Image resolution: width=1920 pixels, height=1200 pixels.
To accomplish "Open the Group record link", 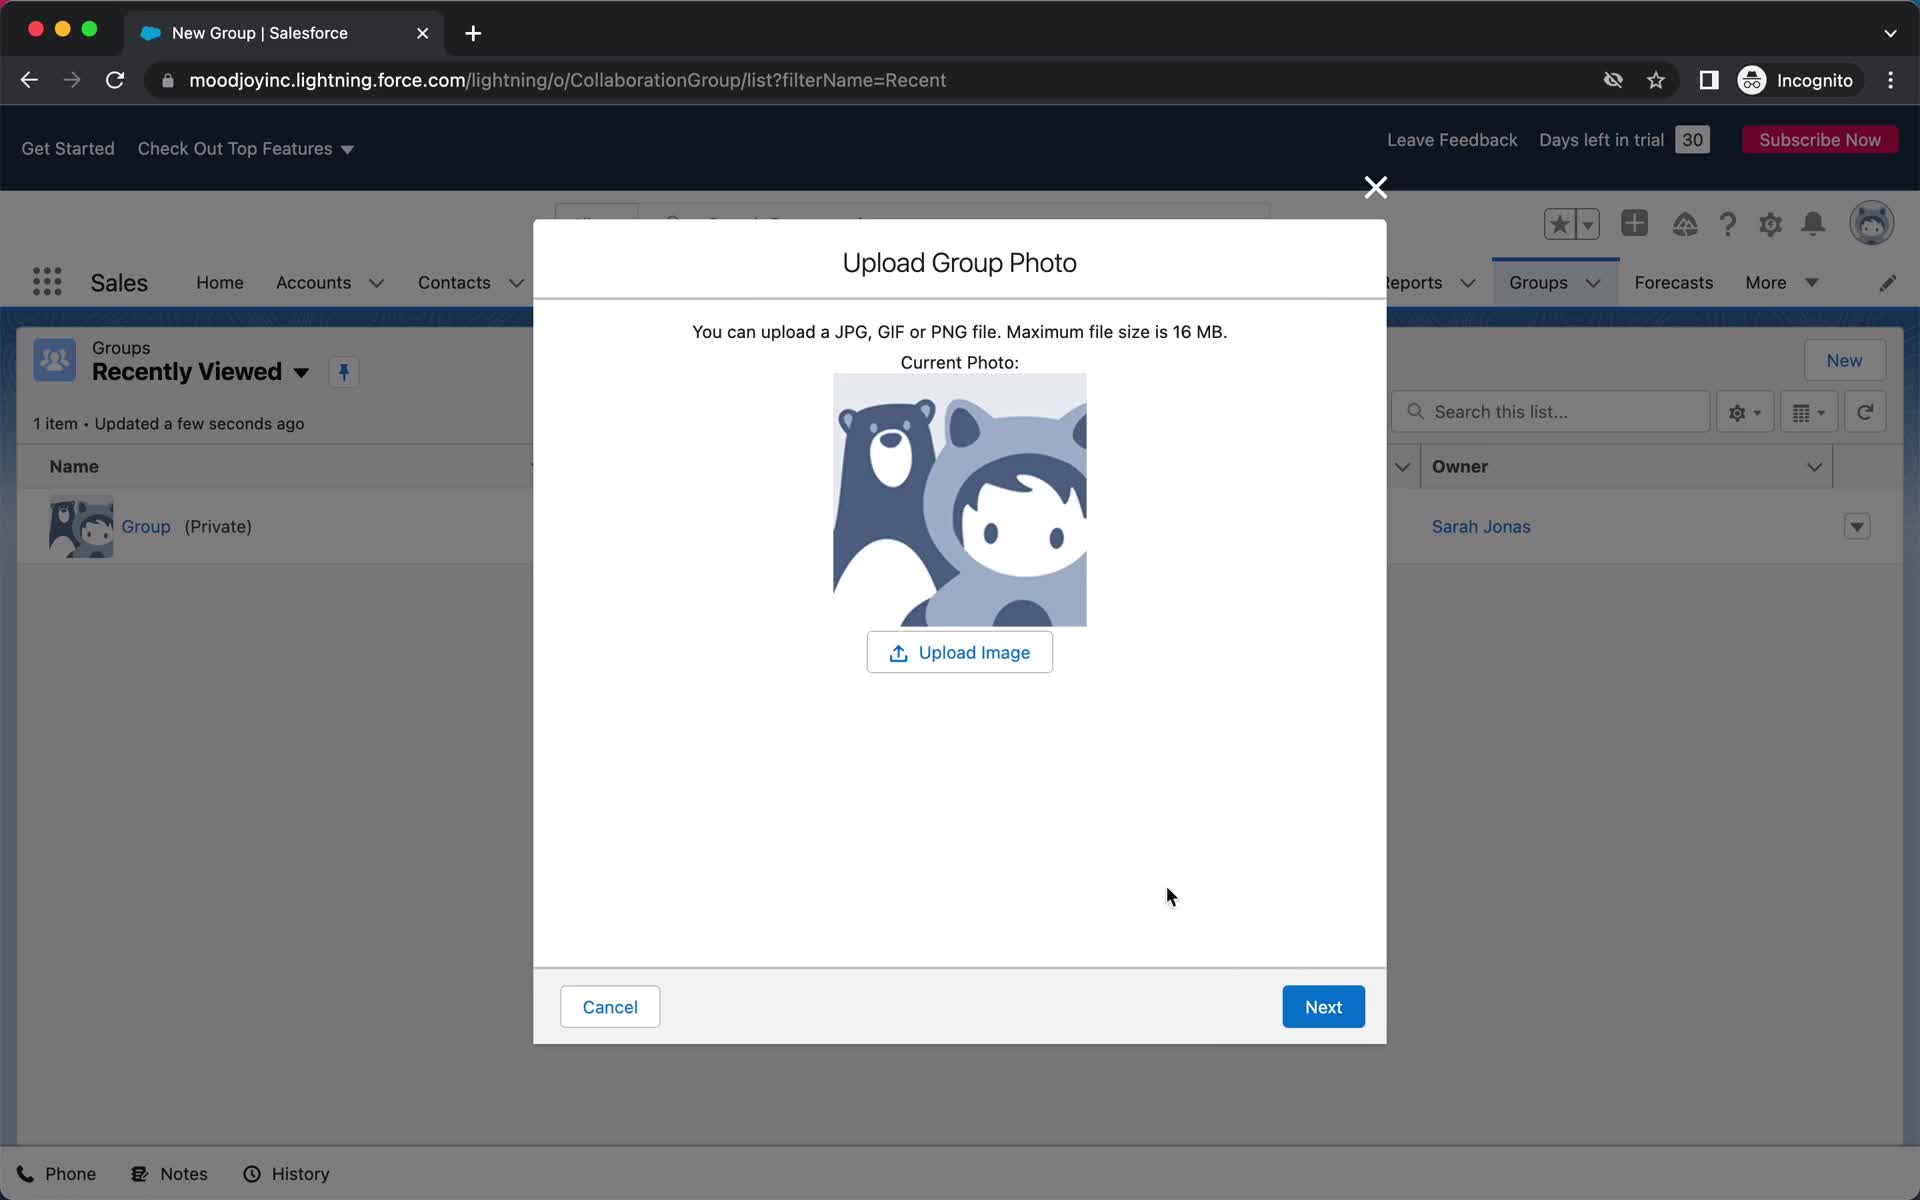I will 146,527.
